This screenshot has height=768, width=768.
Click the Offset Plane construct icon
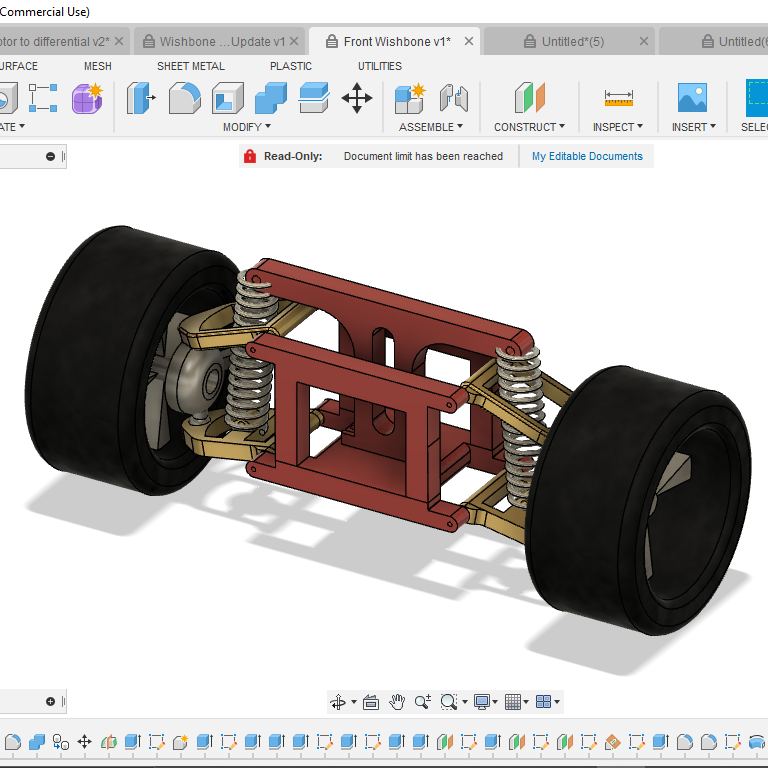(x=529, y=97)
